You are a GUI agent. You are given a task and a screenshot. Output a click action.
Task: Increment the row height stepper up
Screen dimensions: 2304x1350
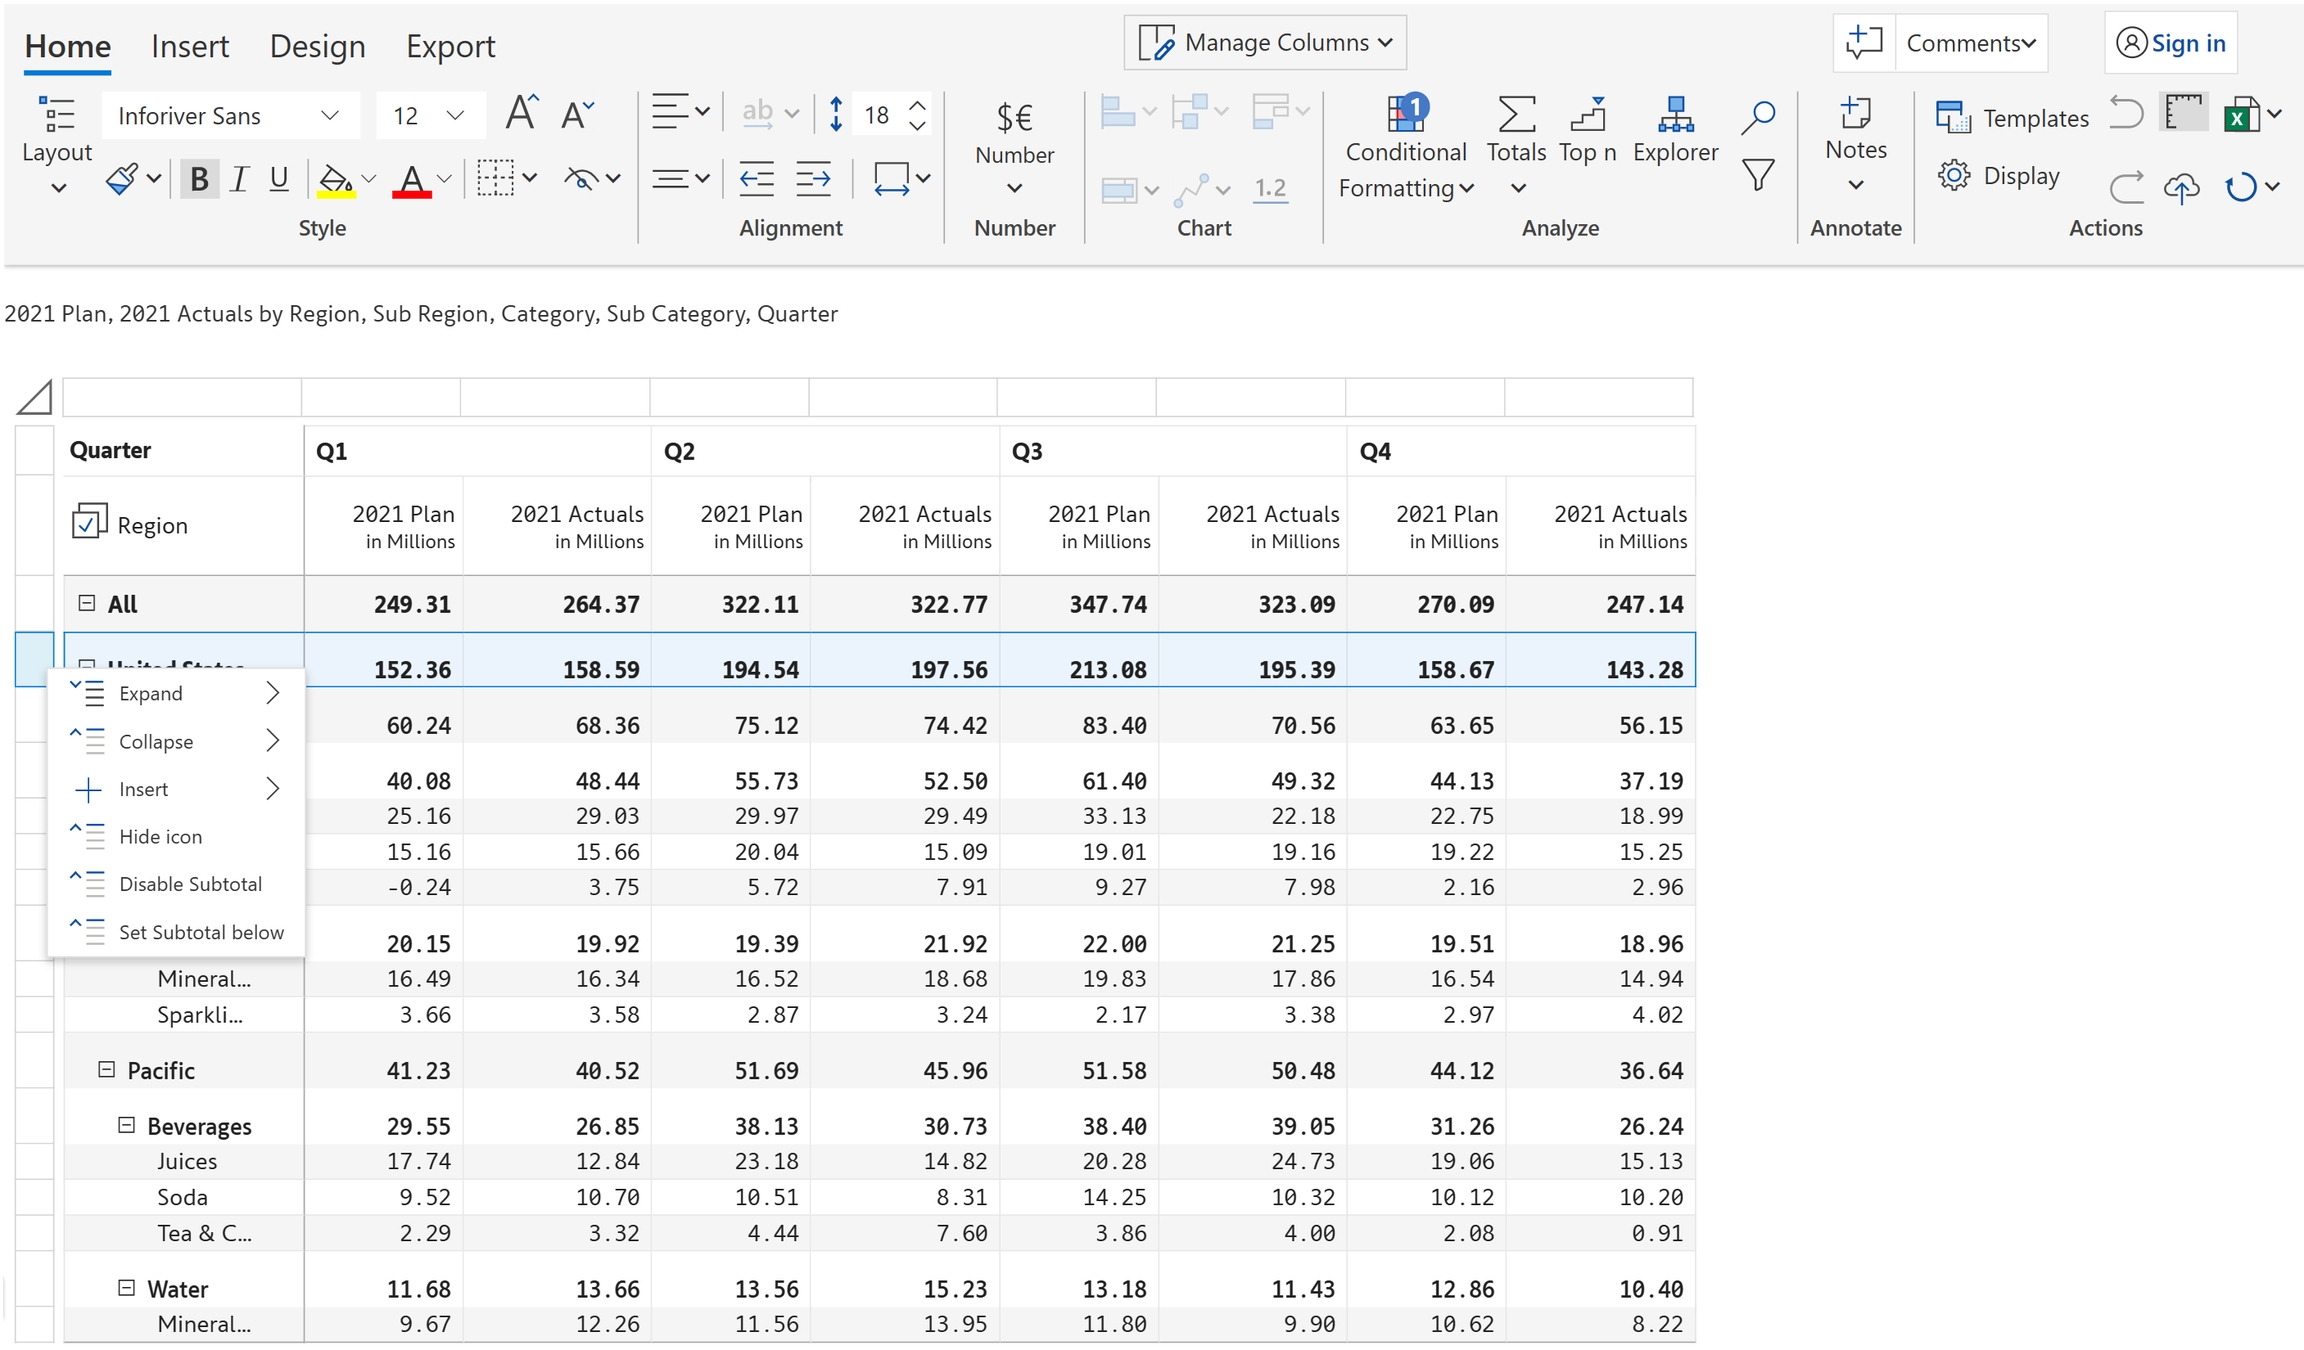tap(917, 104)
